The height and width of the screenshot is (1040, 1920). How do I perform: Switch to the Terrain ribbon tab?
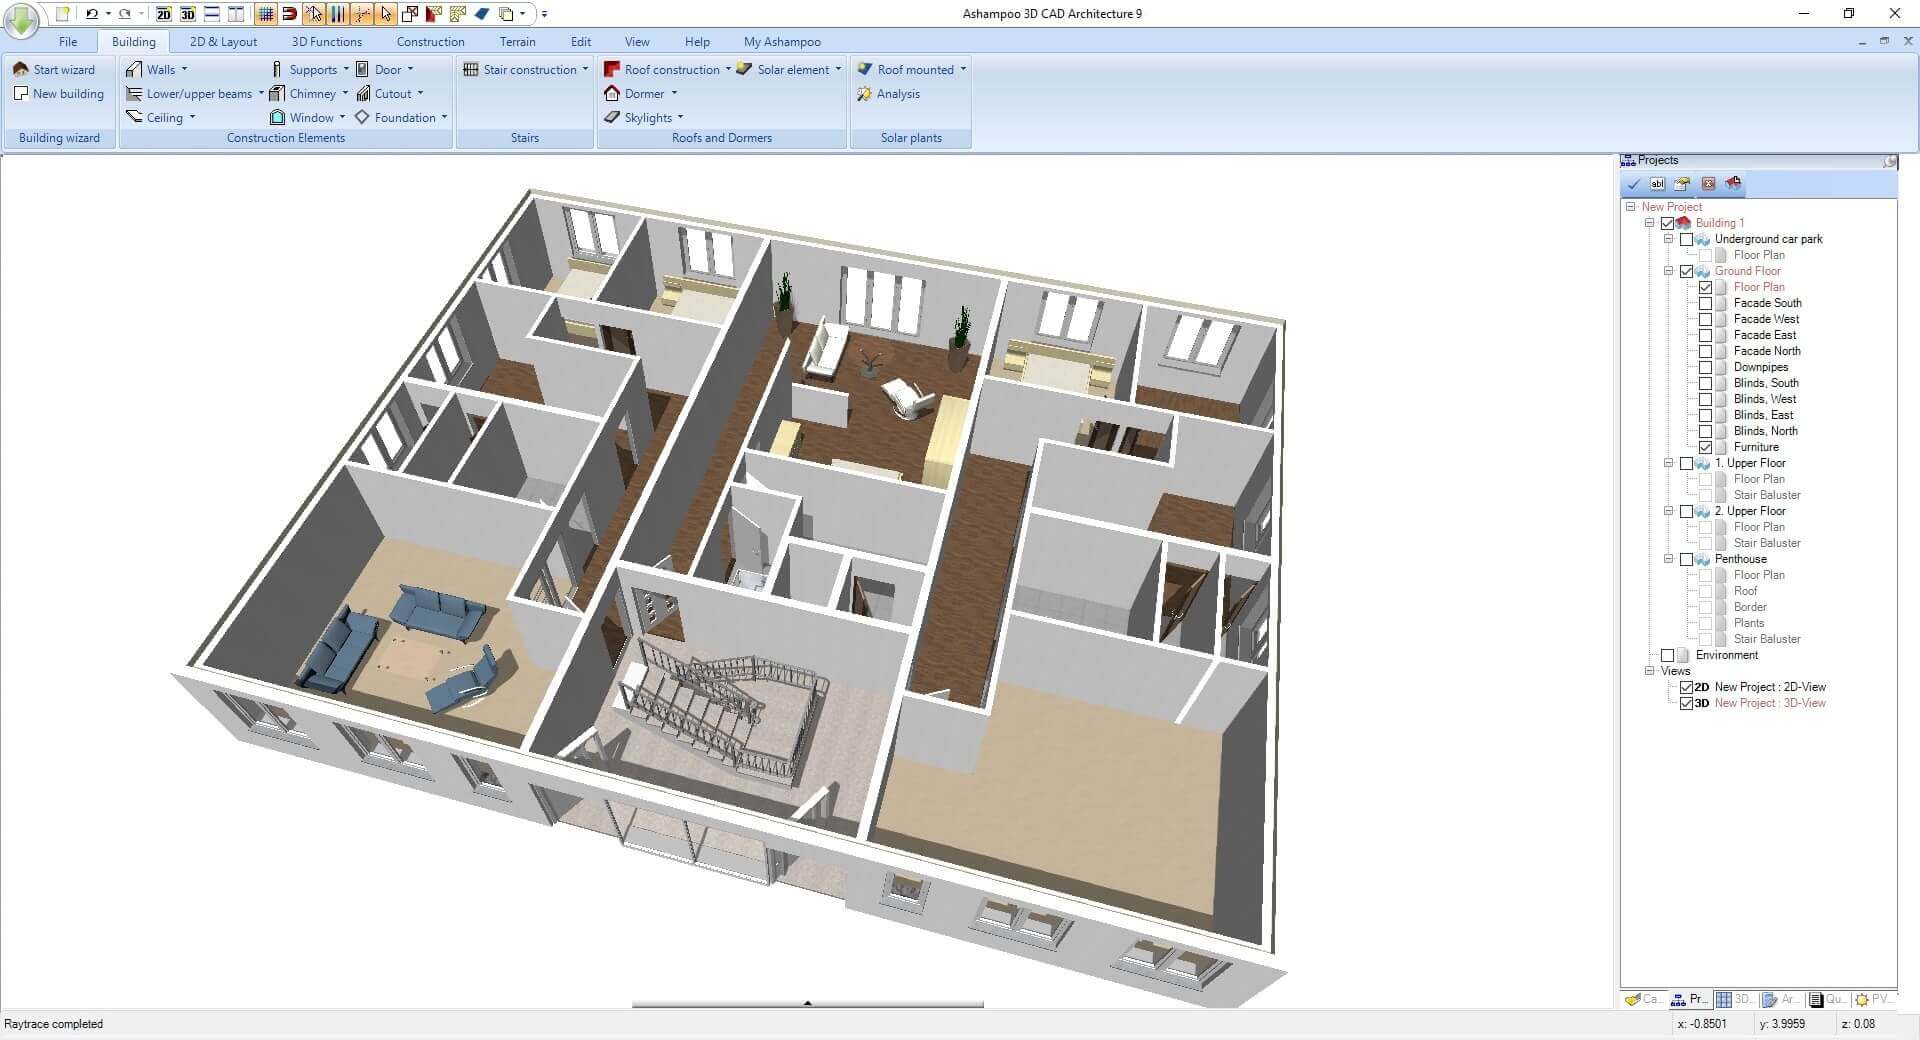(517, 41)
